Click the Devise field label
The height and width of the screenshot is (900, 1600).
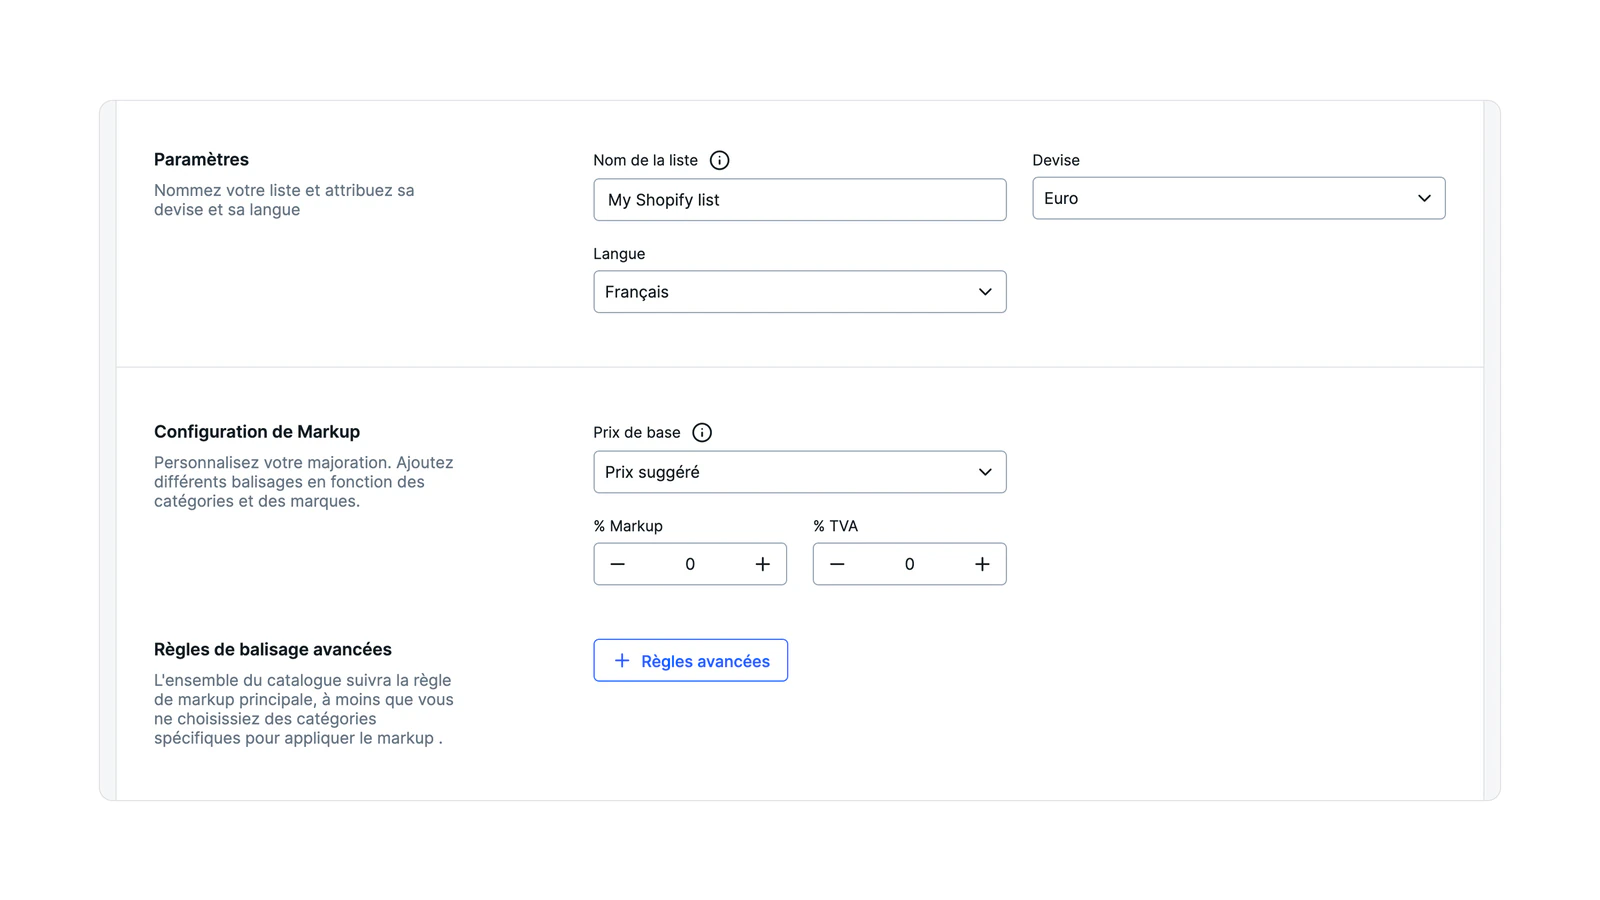point(1056,160)
